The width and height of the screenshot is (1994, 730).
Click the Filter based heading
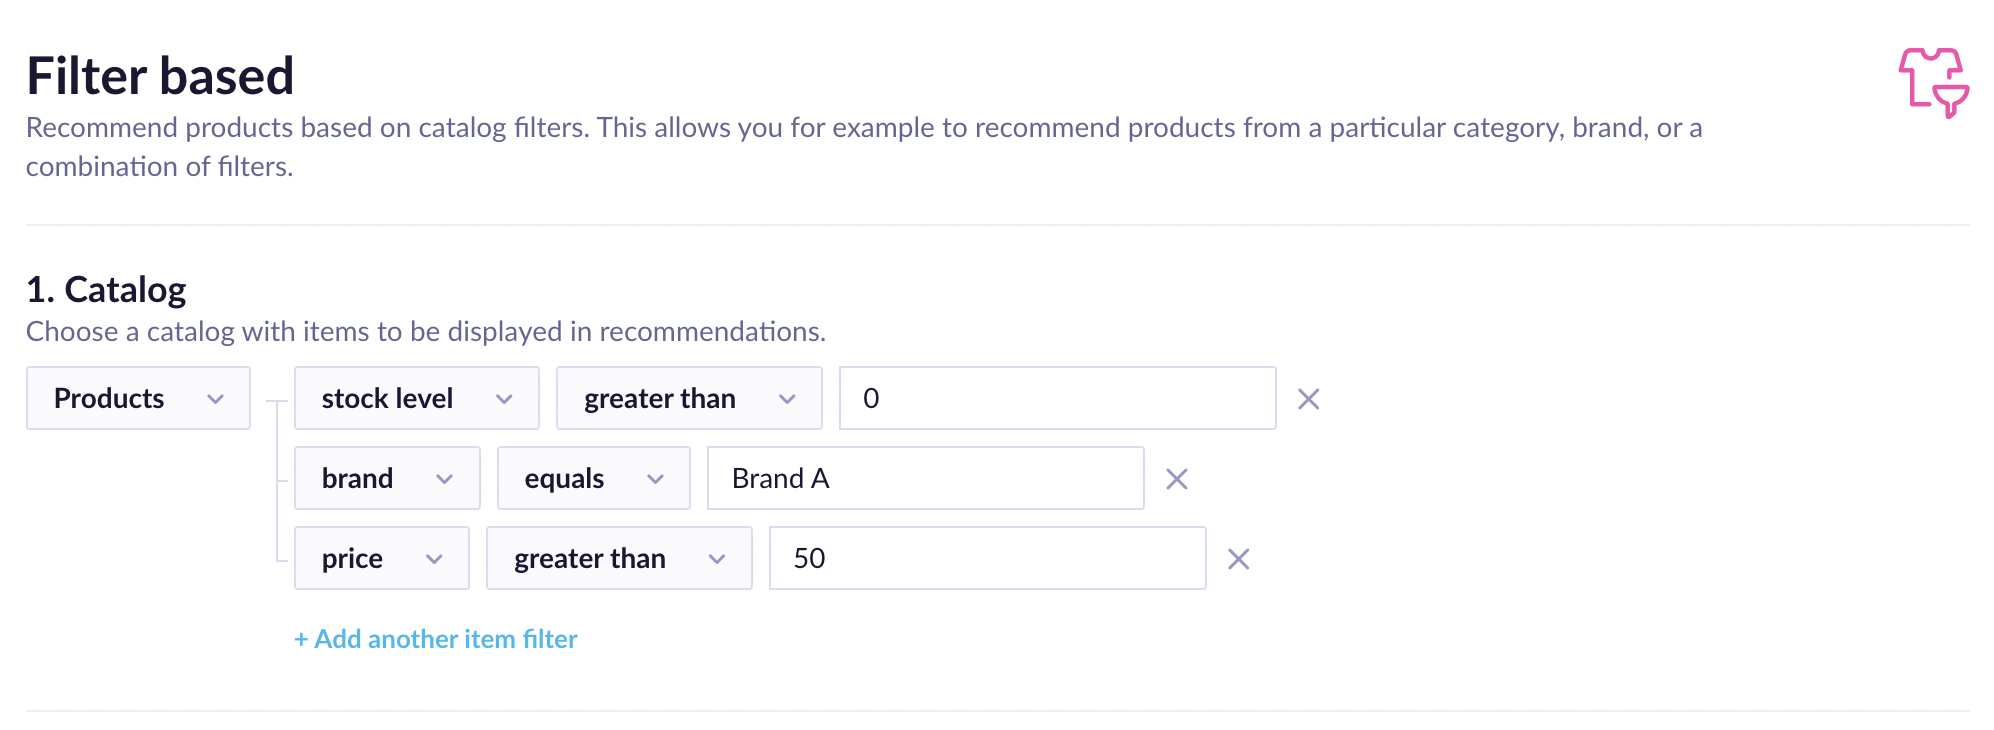pos(160,76)
